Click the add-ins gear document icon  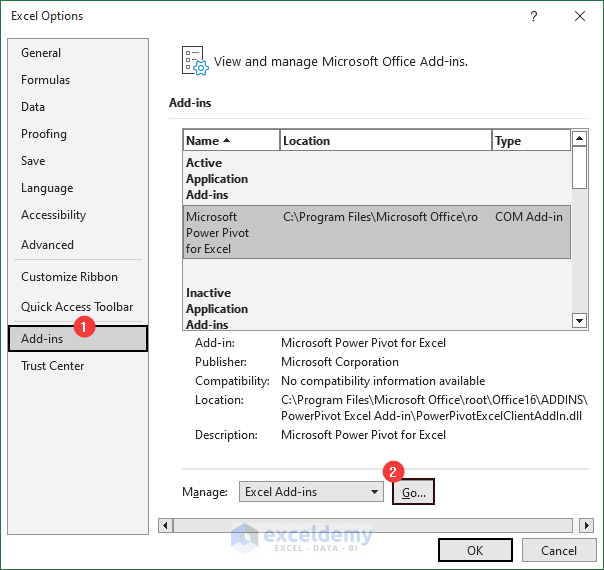pyautogui.click(x=193, y=61)
